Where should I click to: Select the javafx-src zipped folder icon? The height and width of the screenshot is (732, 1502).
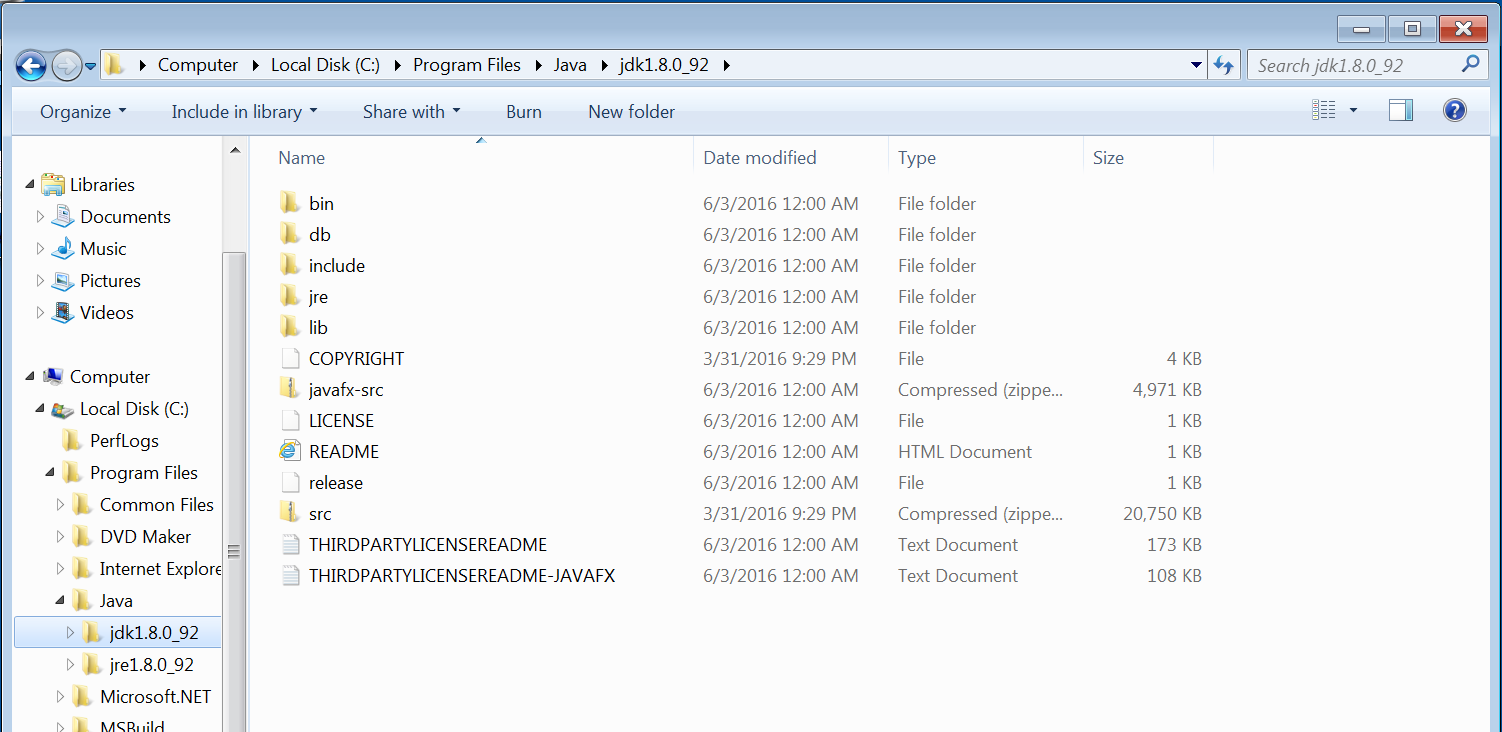tap(290, 390)
